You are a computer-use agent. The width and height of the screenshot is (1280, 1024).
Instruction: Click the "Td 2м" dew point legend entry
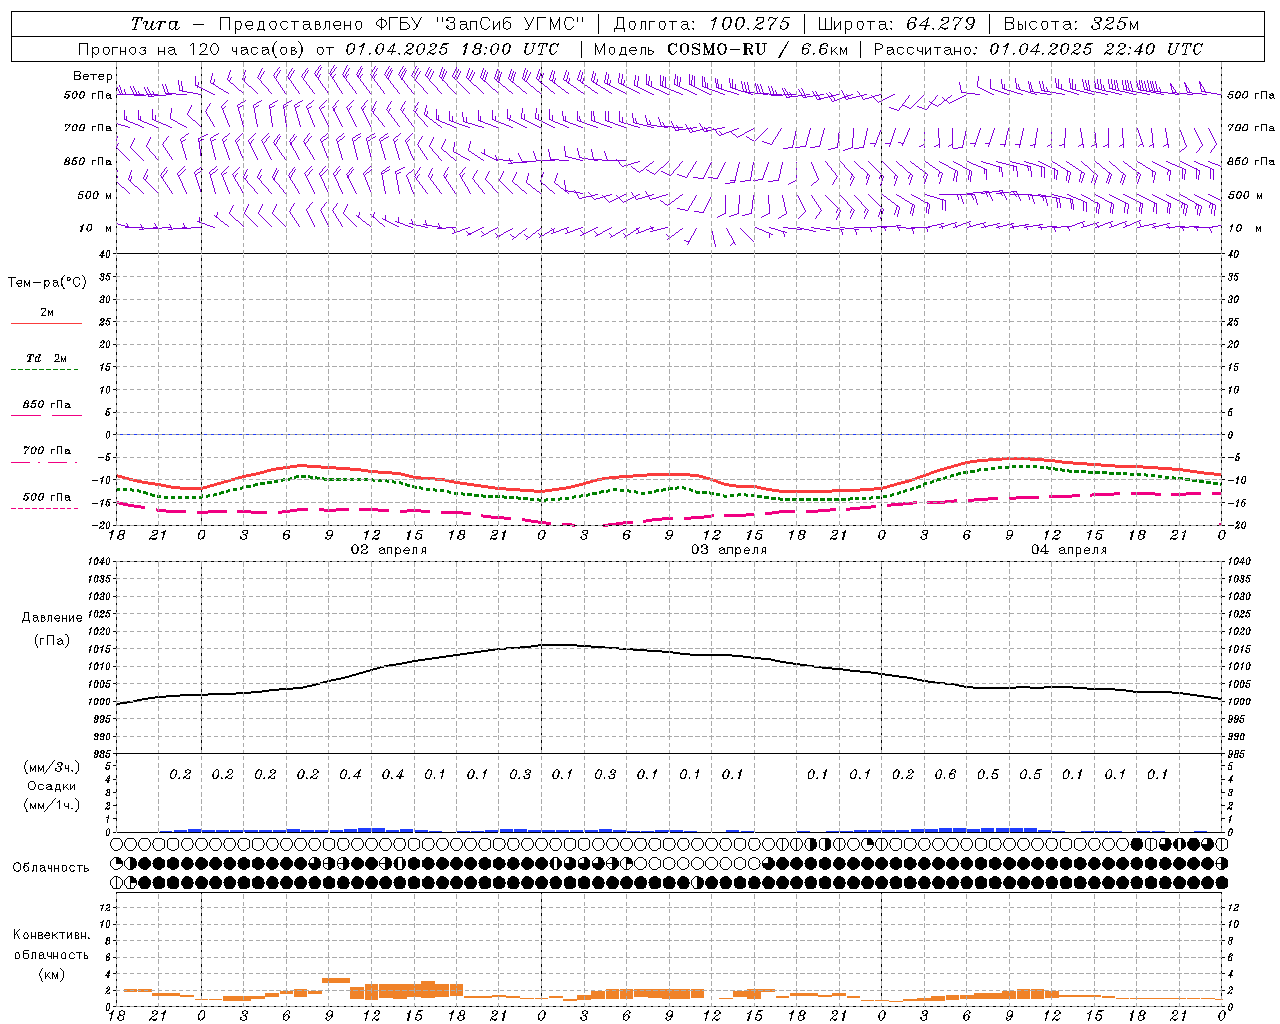click(47, 358)
